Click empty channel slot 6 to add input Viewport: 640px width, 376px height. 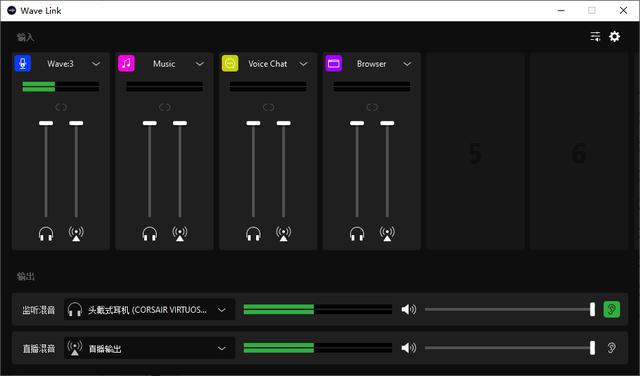click(579, 151)
